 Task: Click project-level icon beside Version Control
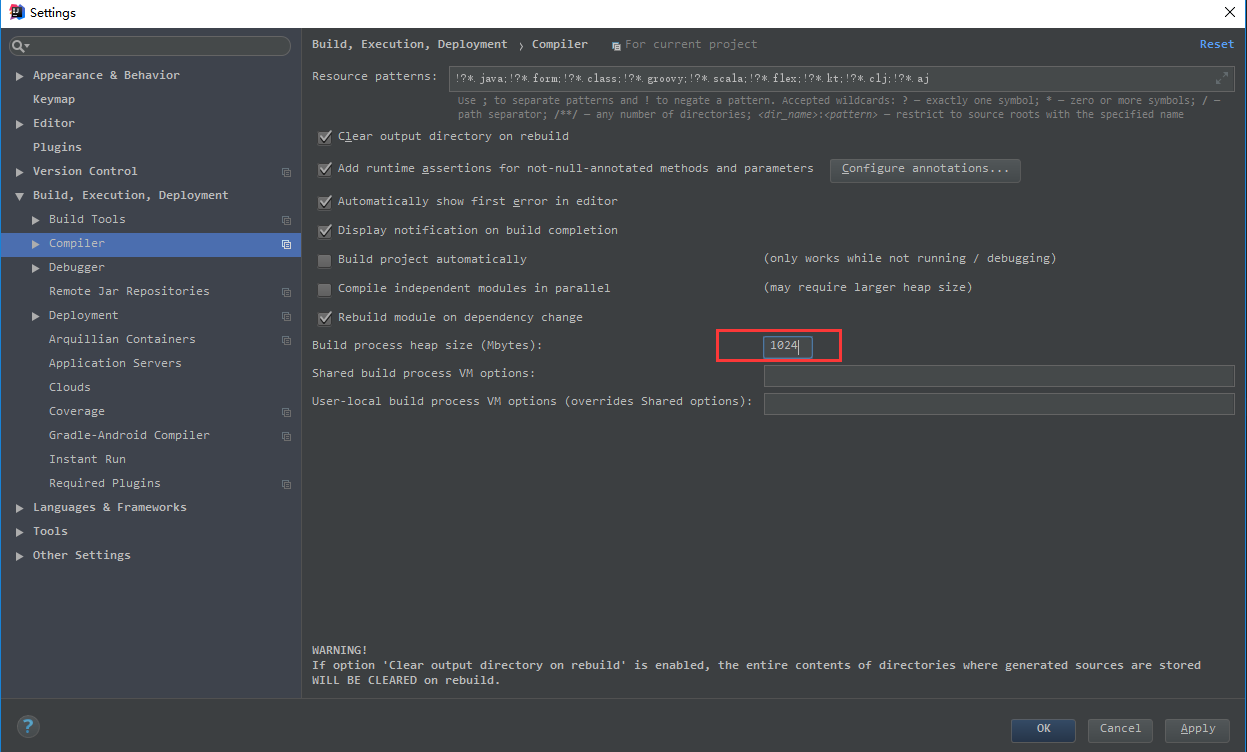tap(286, 172)
